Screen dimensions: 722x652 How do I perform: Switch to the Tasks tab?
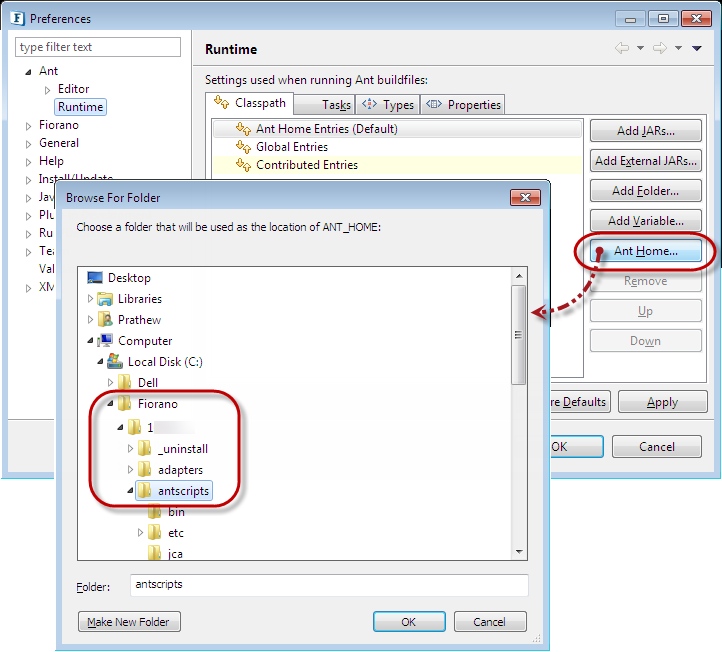pyautogui.click(x=335, y=105)
